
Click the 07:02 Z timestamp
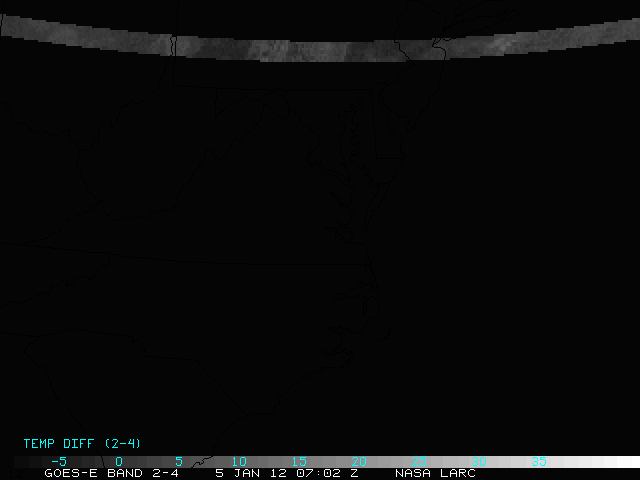[330, 473]
